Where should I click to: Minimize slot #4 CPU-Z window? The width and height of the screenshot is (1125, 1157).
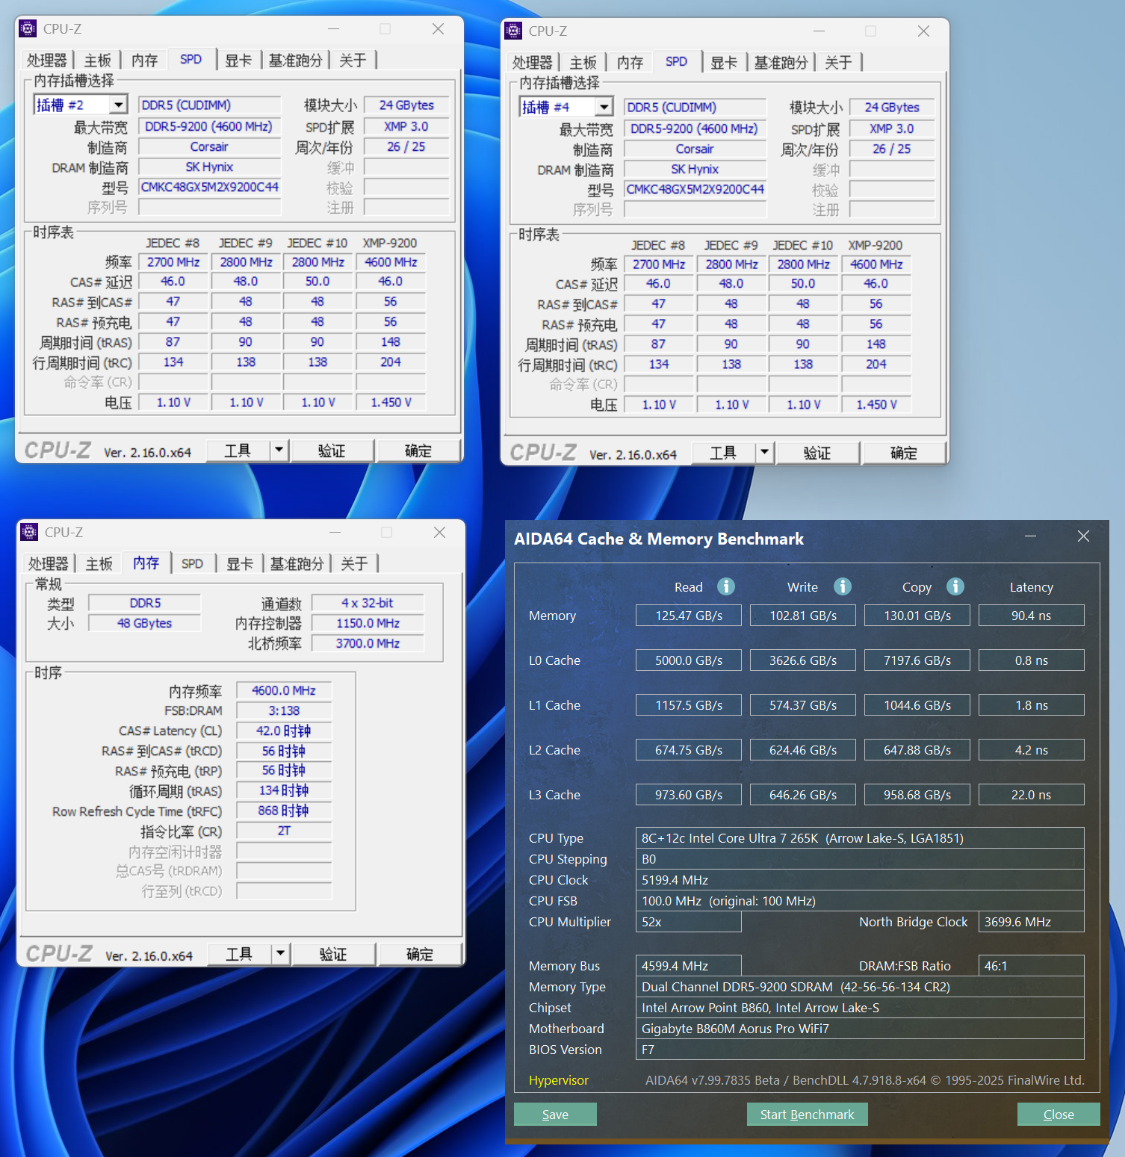(x=819, y=31)
